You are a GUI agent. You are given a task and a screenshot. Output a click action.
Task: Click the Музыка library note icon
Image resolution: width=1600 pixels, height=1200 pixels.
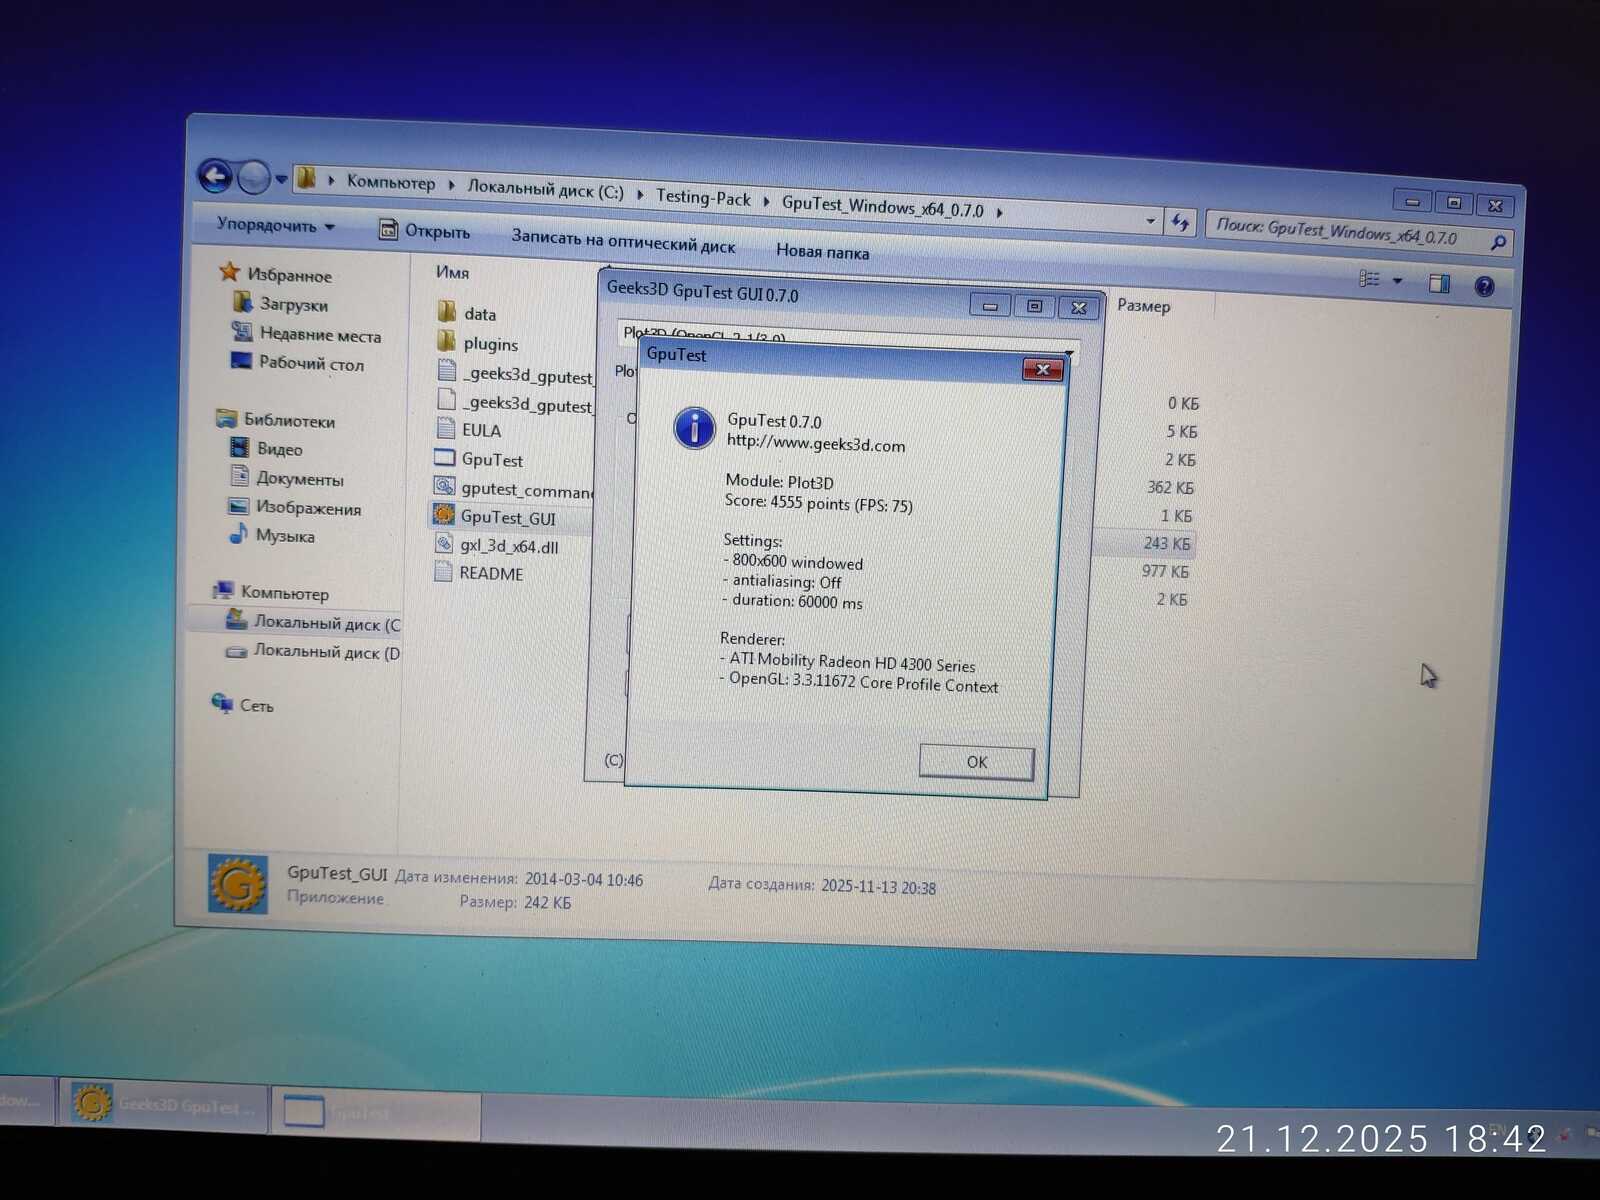(238, 534)
